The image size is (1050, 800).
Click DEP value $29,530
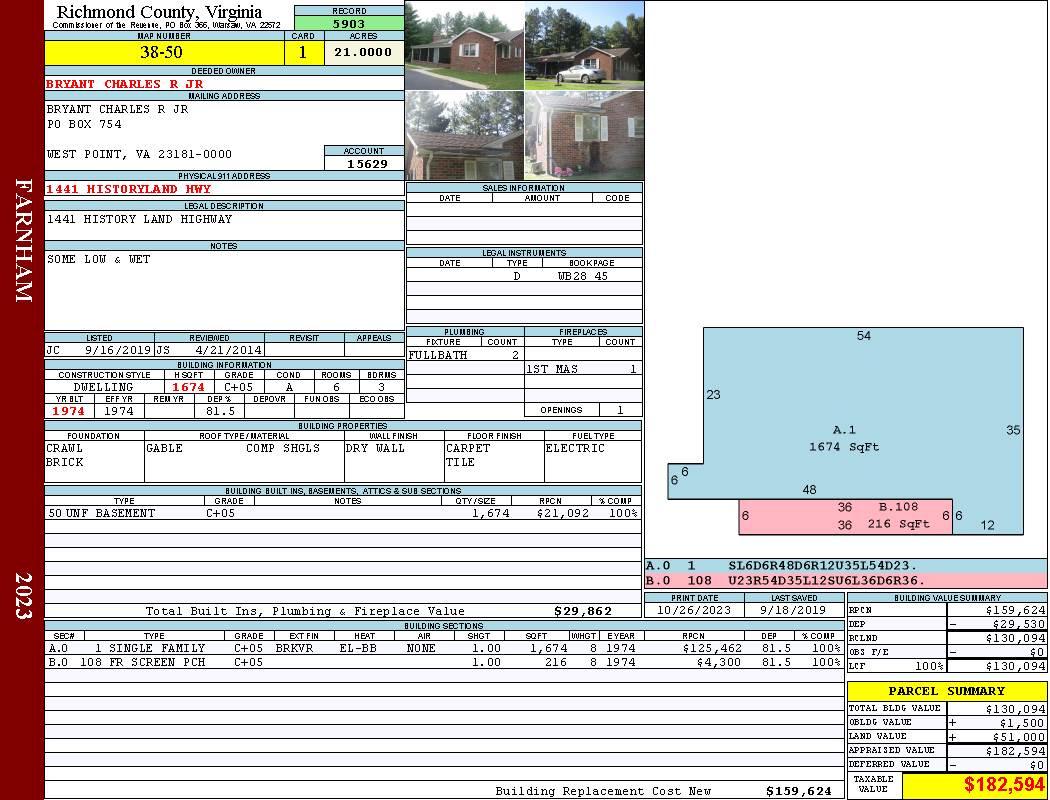click(x=1018, y=624)
